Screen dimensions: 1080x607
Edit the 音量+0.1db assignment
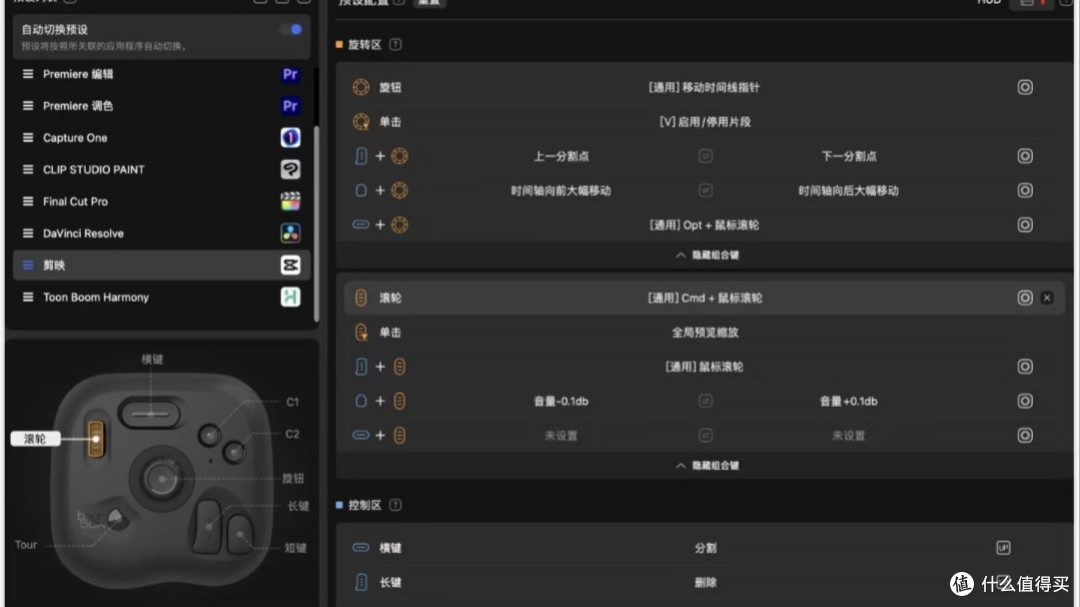coord(849,401)
